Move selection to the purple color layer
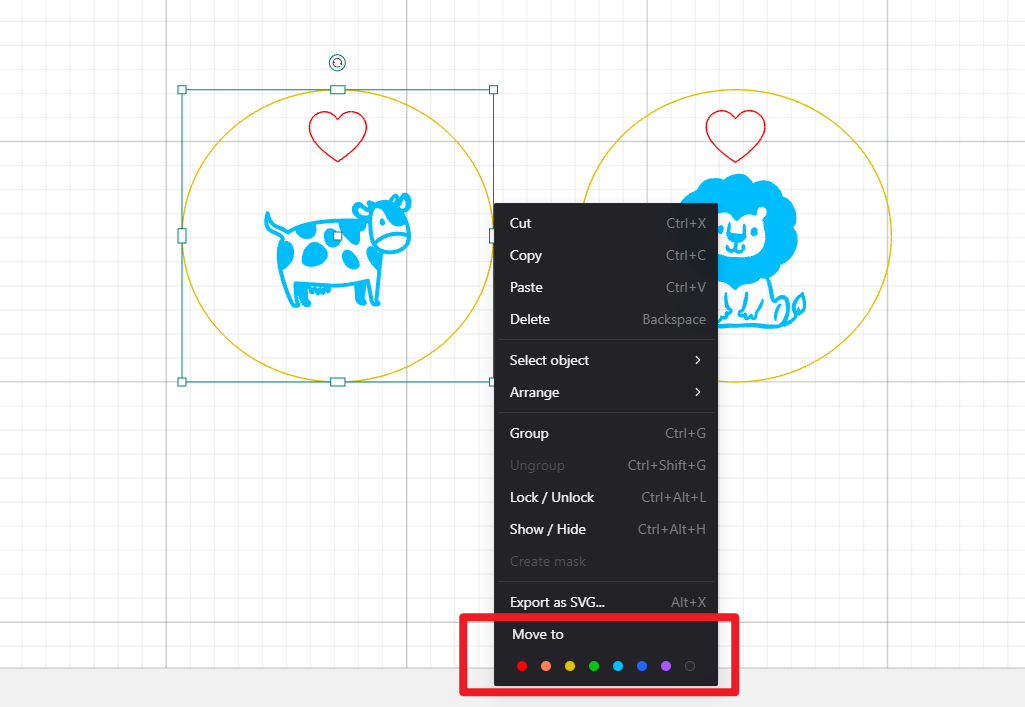 666,666
